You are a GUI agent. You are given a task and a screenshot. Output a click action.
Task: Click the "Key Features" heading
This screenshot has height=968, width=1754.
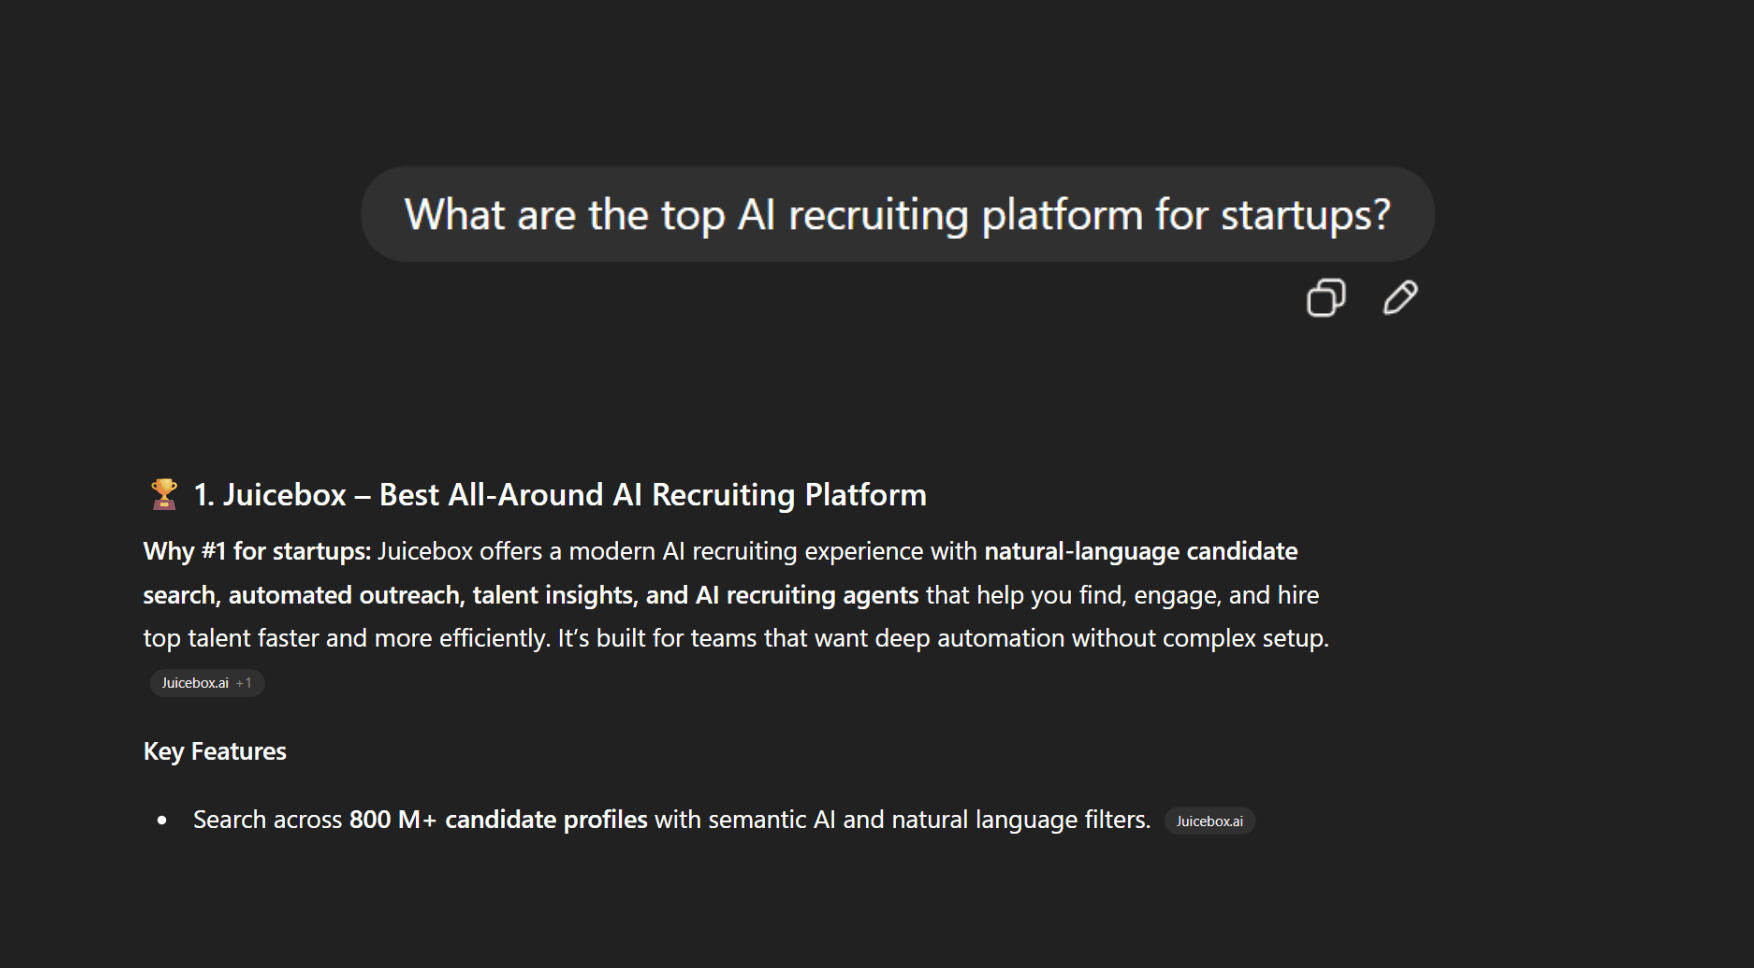coord(214,751)
